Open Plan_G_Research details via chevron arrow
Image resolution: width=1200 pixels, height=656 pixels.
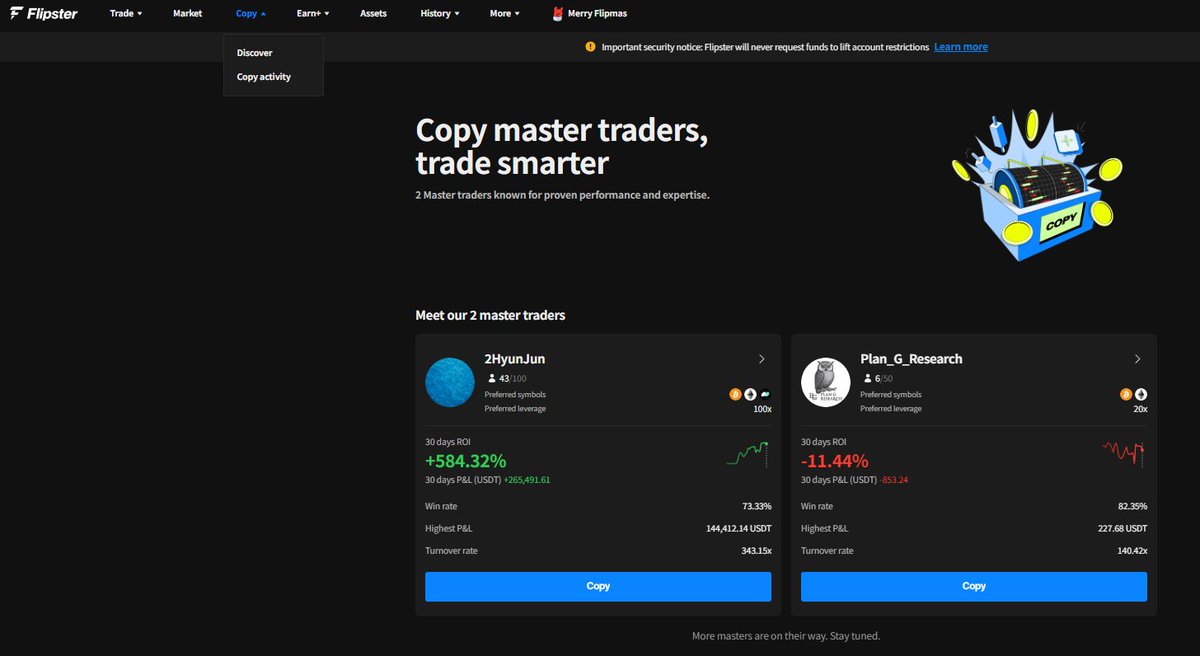pos(1137,359)
